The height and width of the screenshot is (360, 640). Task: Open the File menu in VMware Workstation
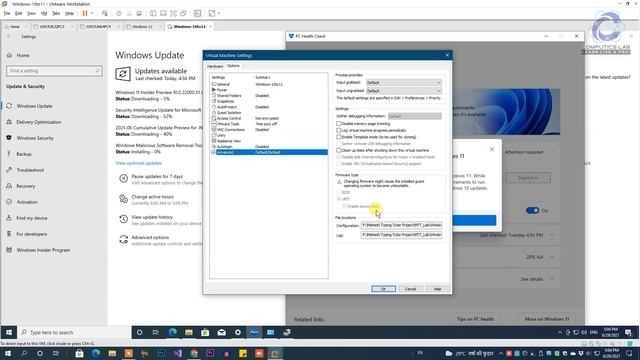pos(7,13)
